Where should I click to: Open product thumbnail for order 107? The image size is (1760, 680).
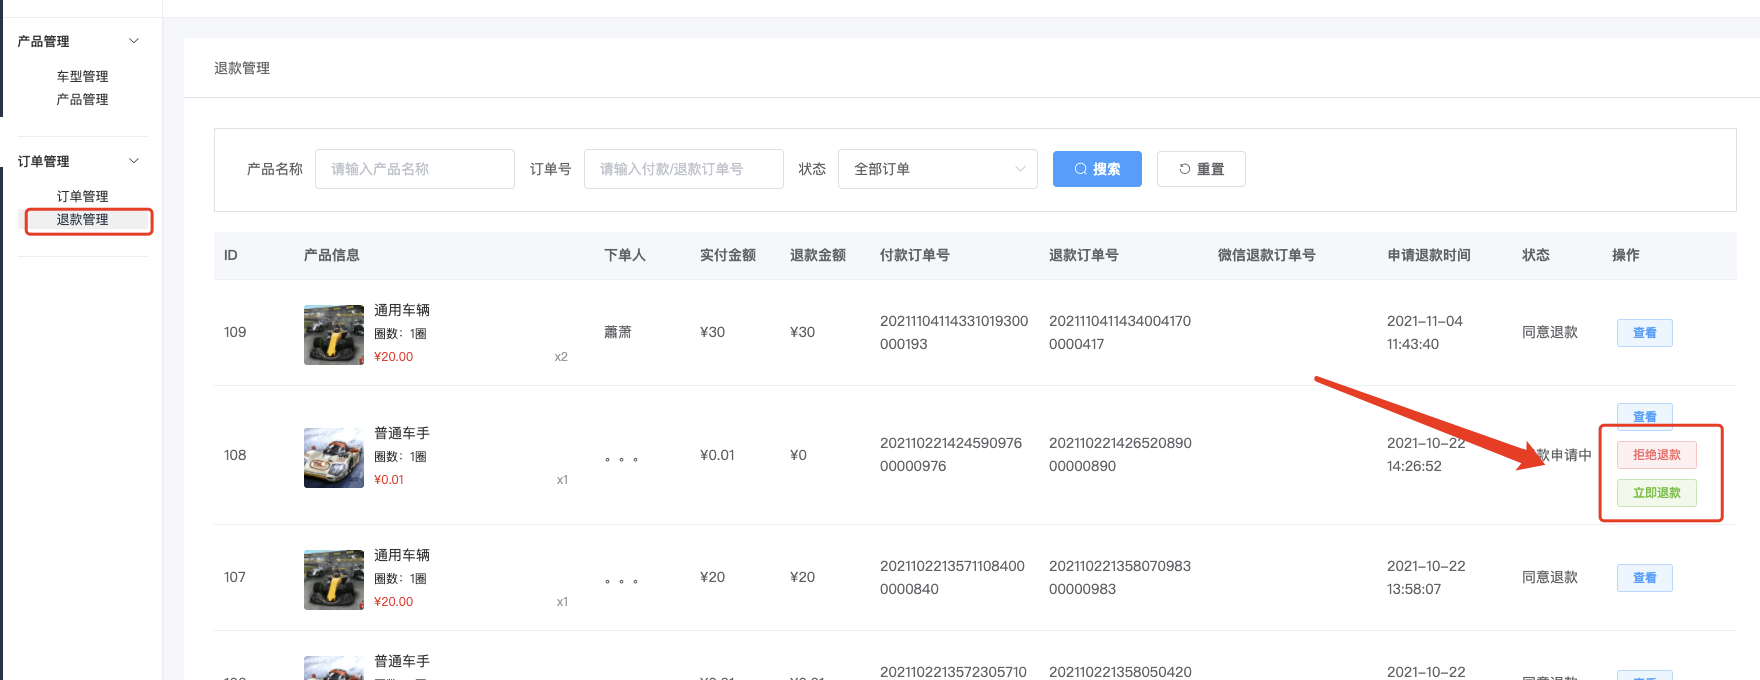(334, 580)
